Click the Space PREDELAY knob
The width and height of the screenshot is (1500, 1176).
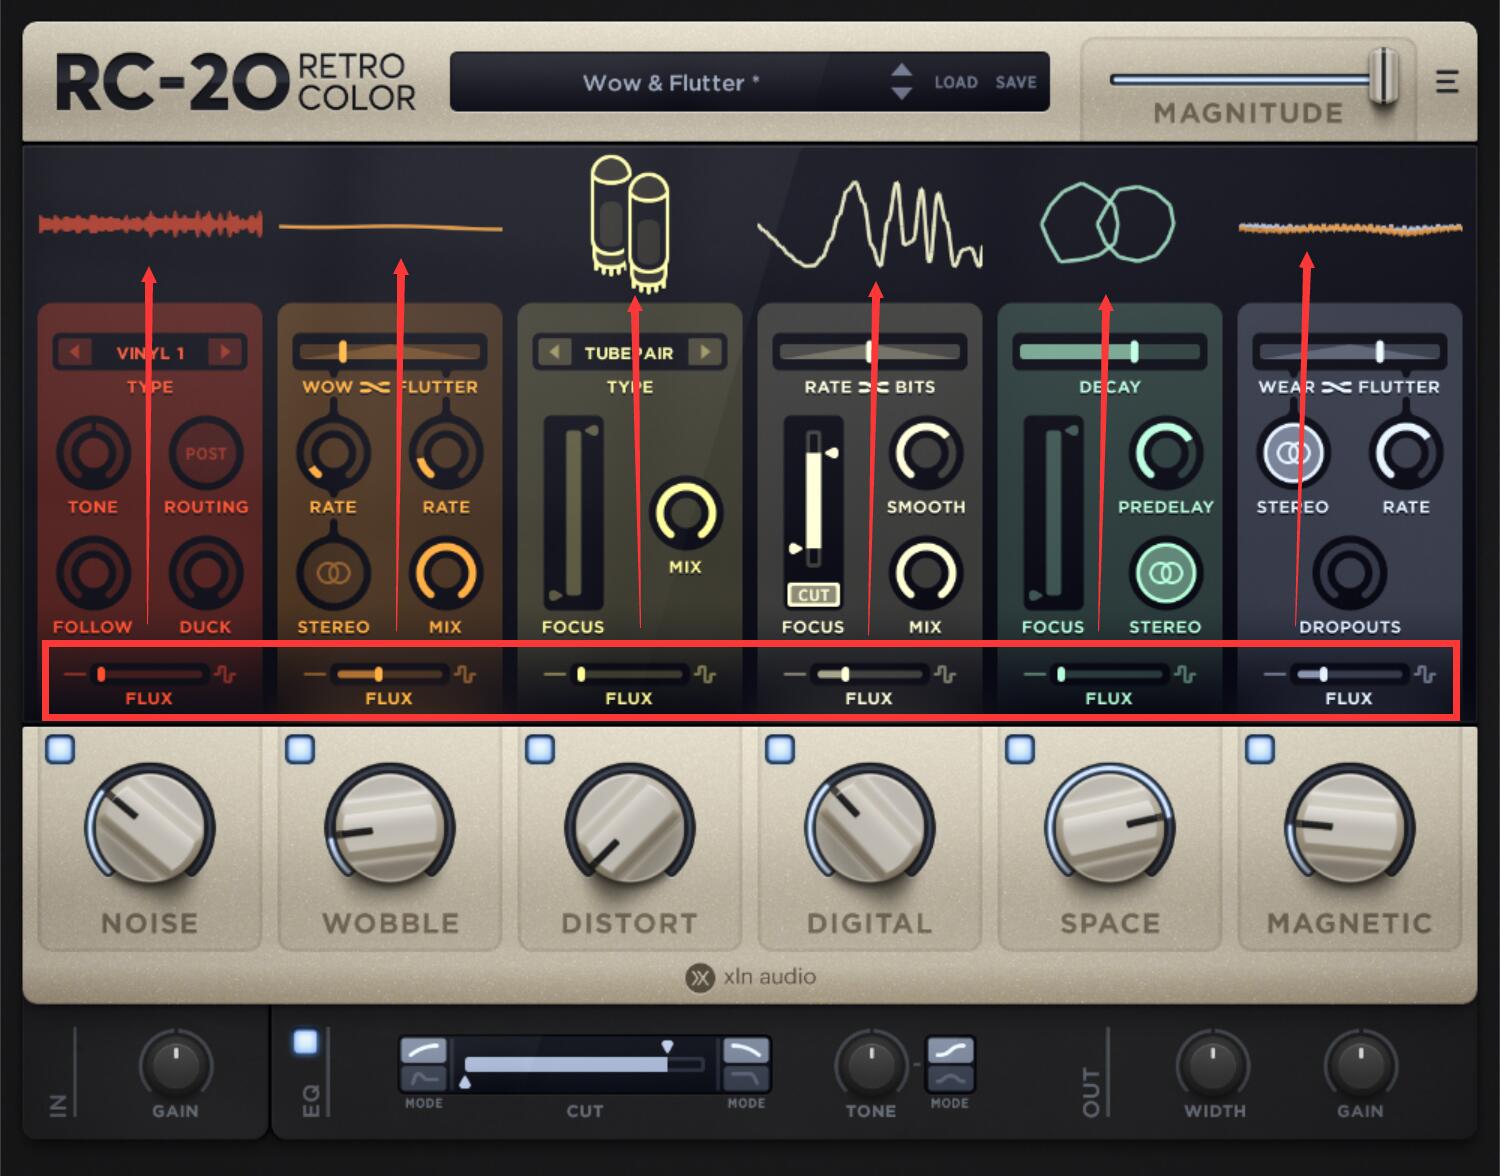1166,454
